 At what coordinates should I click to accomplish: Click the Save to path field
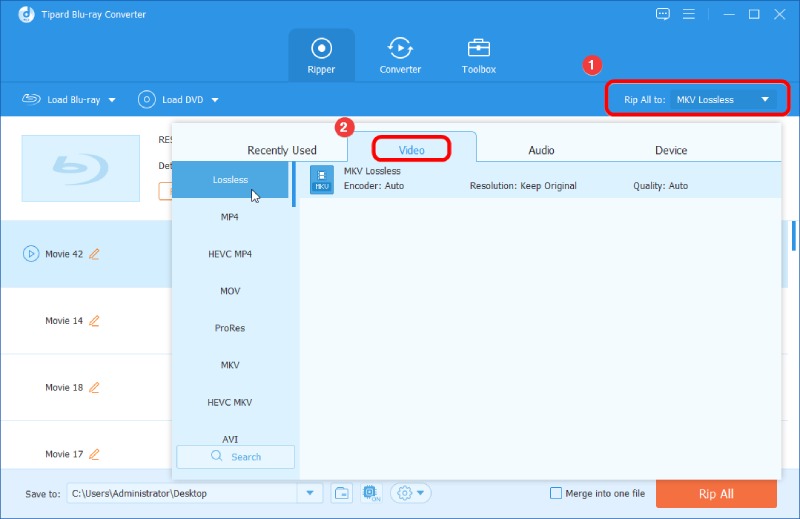[x=182, y=493]
